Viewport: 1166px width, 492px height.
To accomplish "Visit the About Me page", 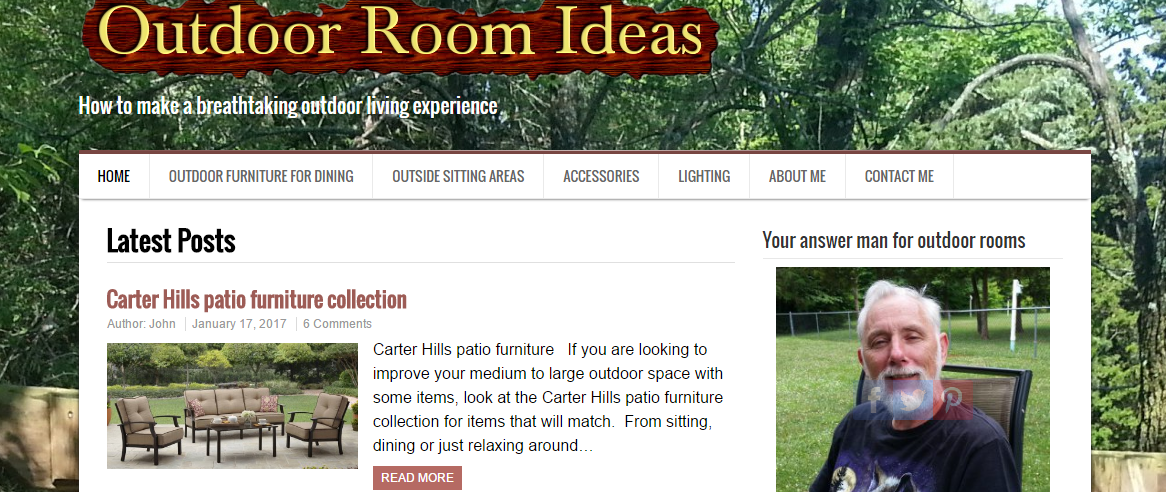I will point(797,177).
